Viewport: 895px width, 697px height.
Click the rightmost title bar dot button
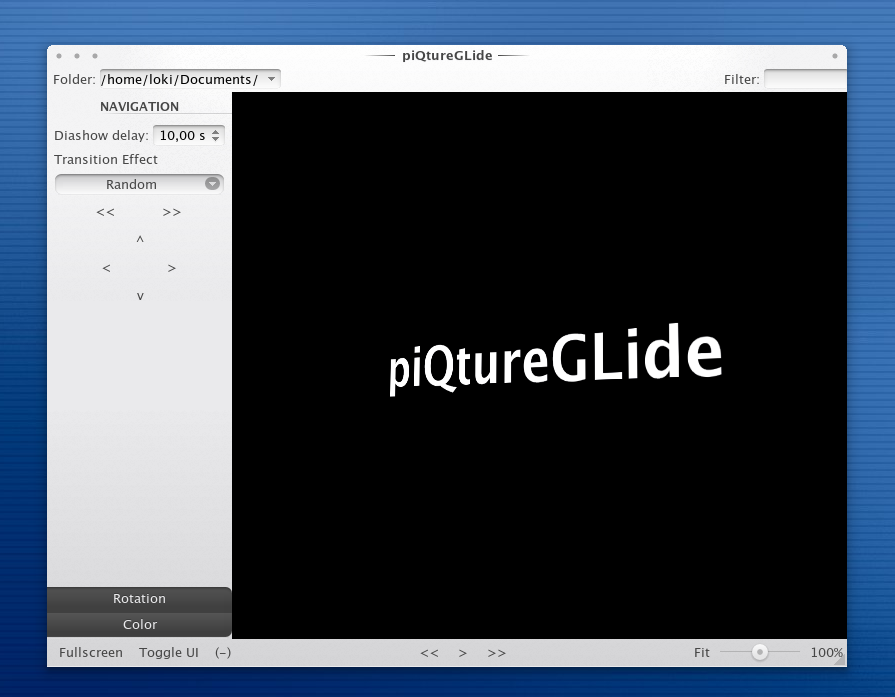(834, 56)
